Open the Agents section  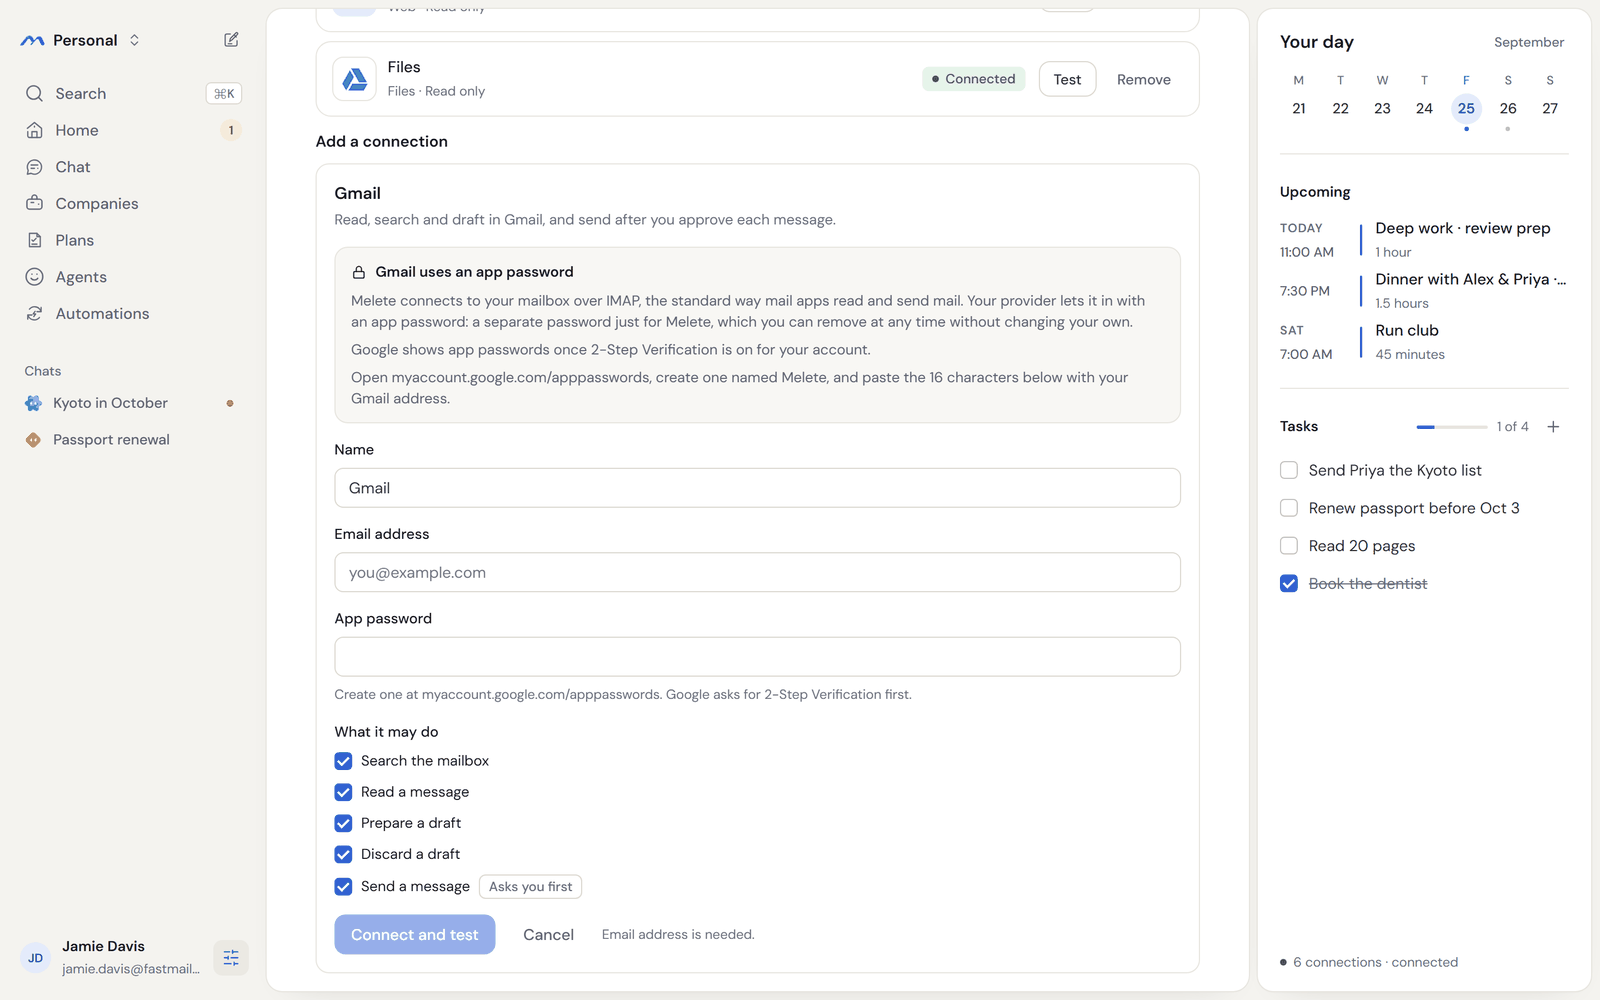tap(133, 277)
